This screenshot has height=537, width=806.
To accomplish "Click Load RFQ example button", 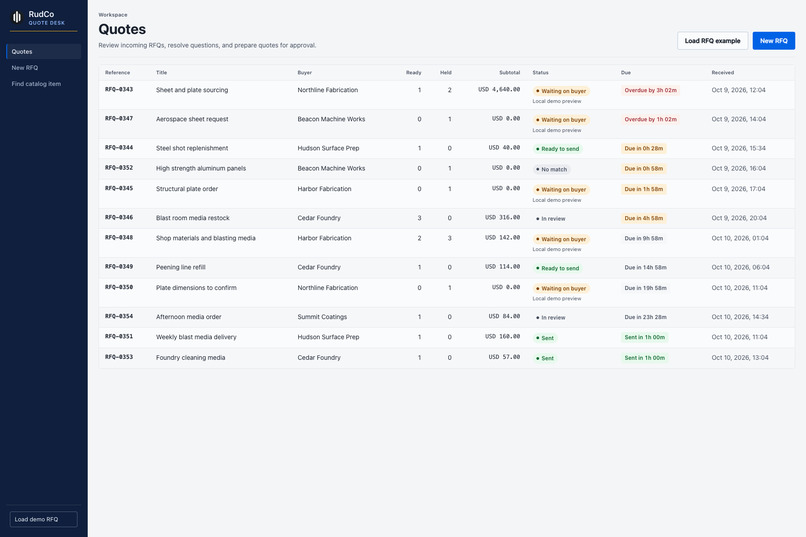I will (712, 41).
